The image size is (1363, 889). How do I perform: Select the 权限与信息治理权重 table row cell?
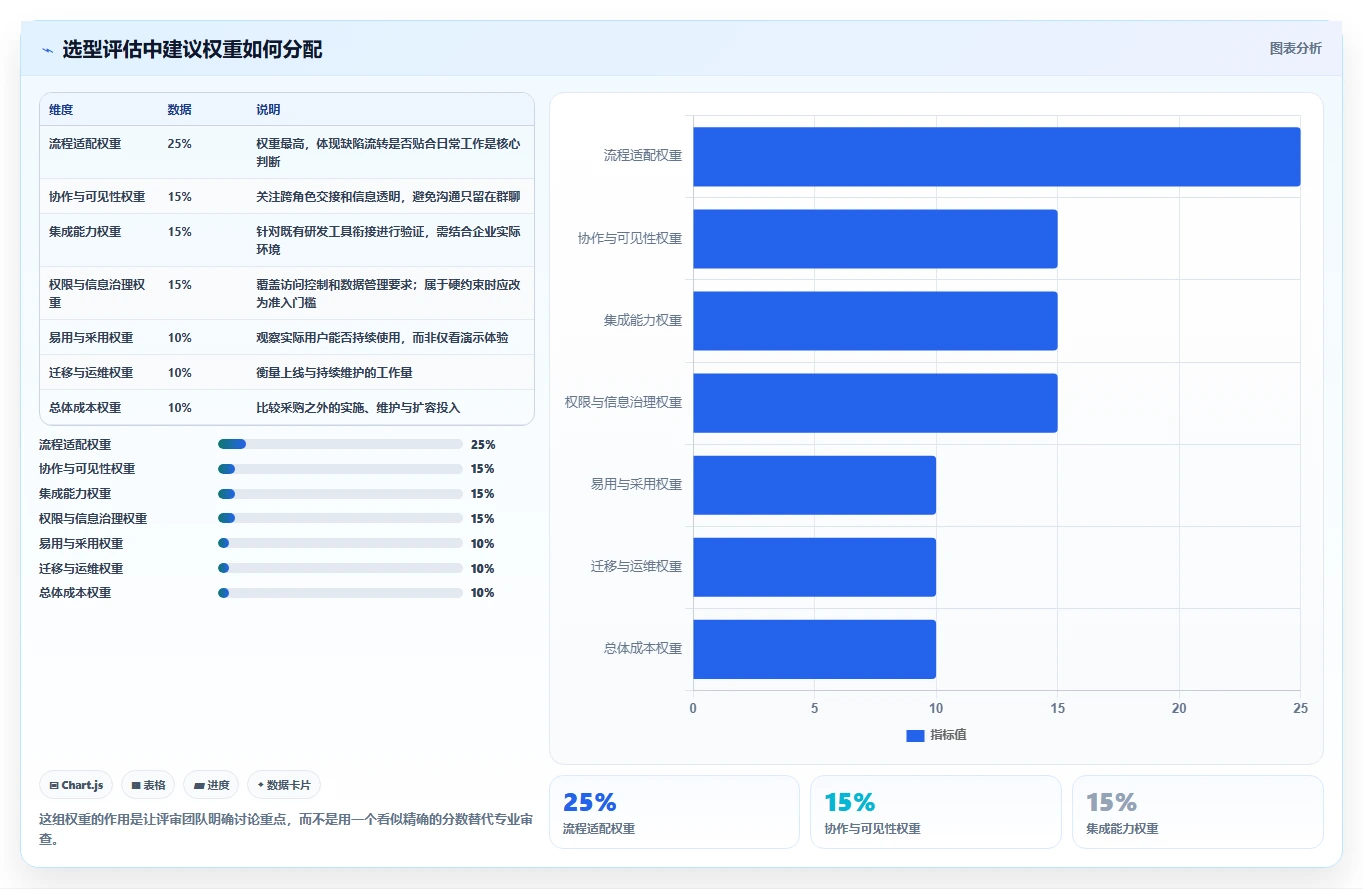(97, 293)
